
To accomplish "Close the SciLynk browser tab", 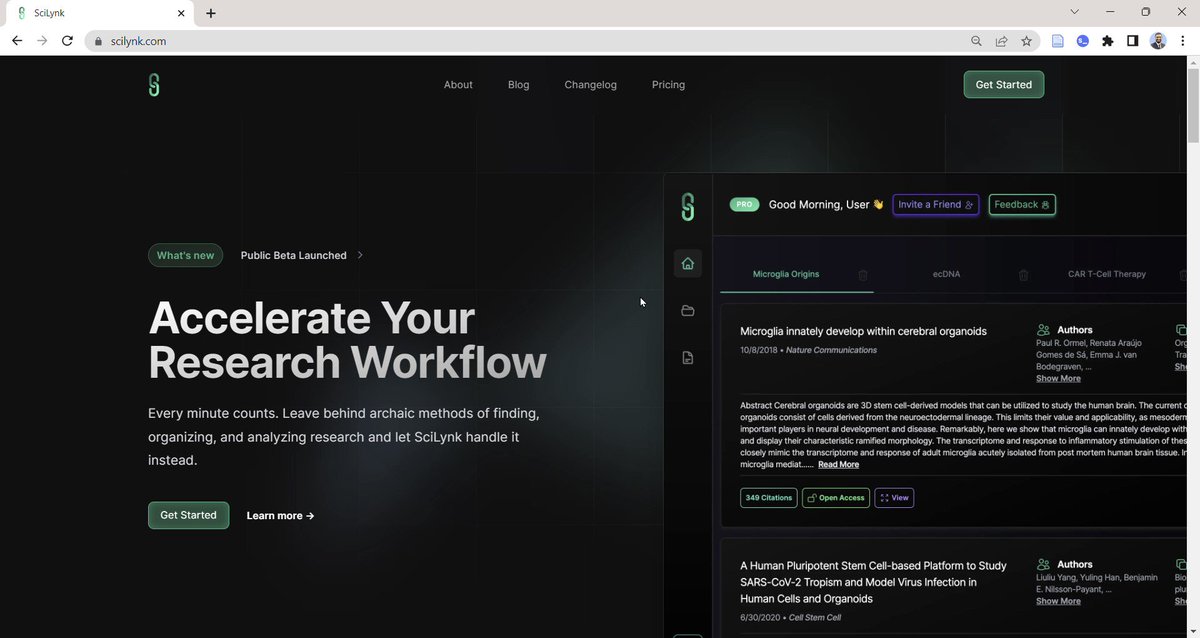I will 180,13.
